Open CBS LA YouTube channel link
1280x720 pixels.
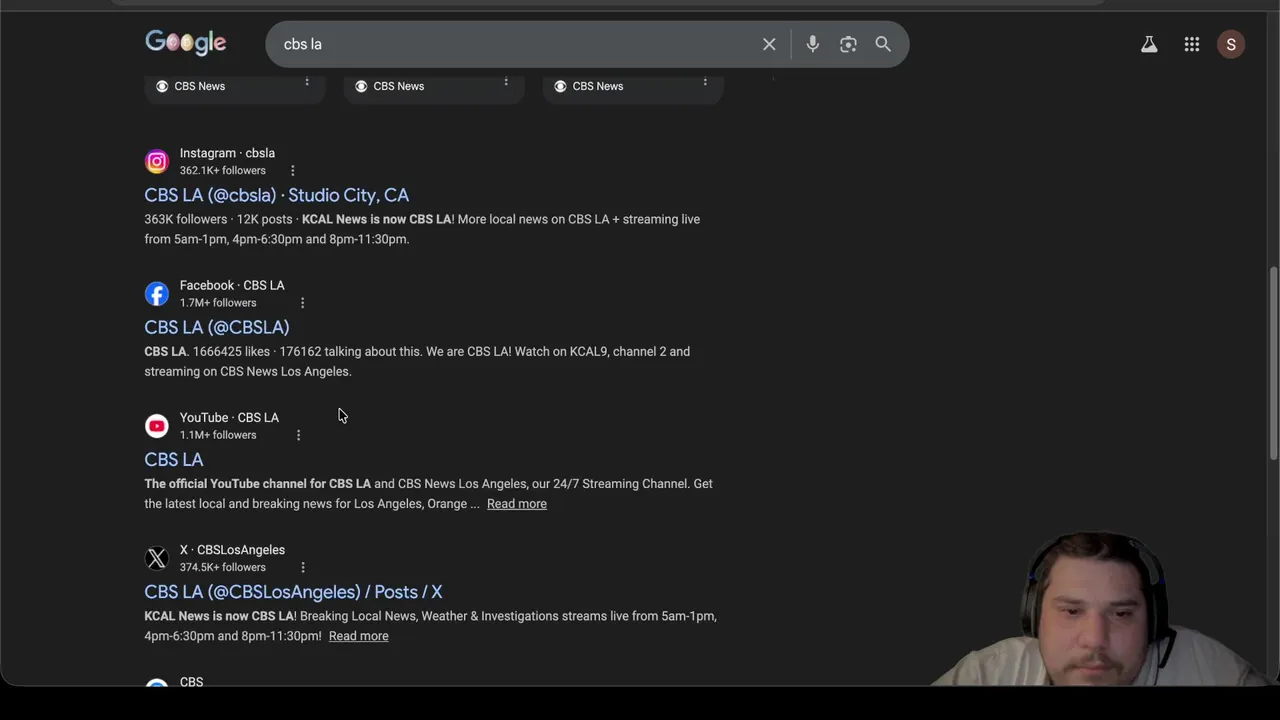point(173,459)
